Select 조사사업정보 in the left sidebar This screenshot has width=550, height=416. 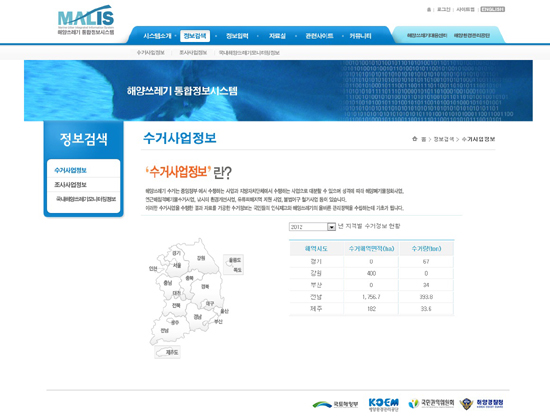70,185
